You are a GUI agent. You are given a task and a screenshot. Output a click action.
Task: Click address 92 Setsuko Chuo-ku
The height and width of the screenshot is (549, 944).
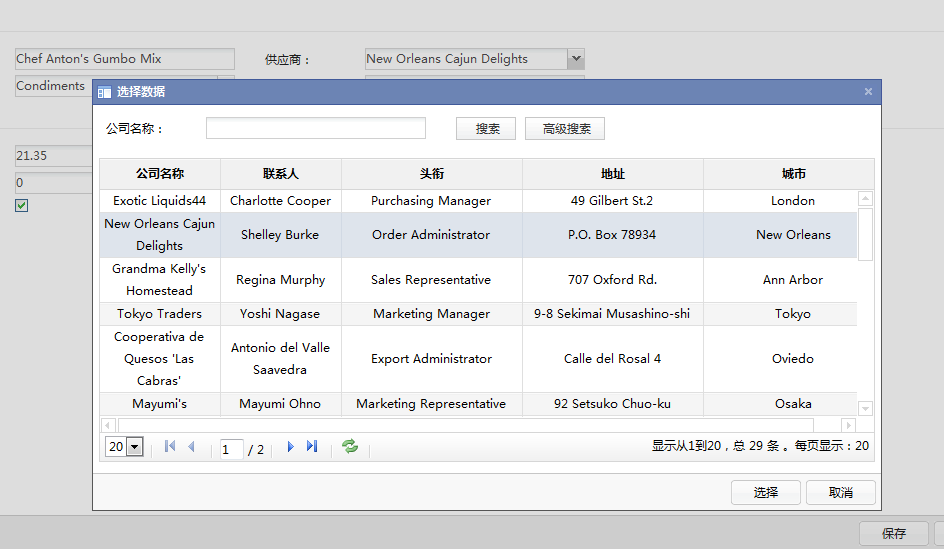click(x=612, y=404)
